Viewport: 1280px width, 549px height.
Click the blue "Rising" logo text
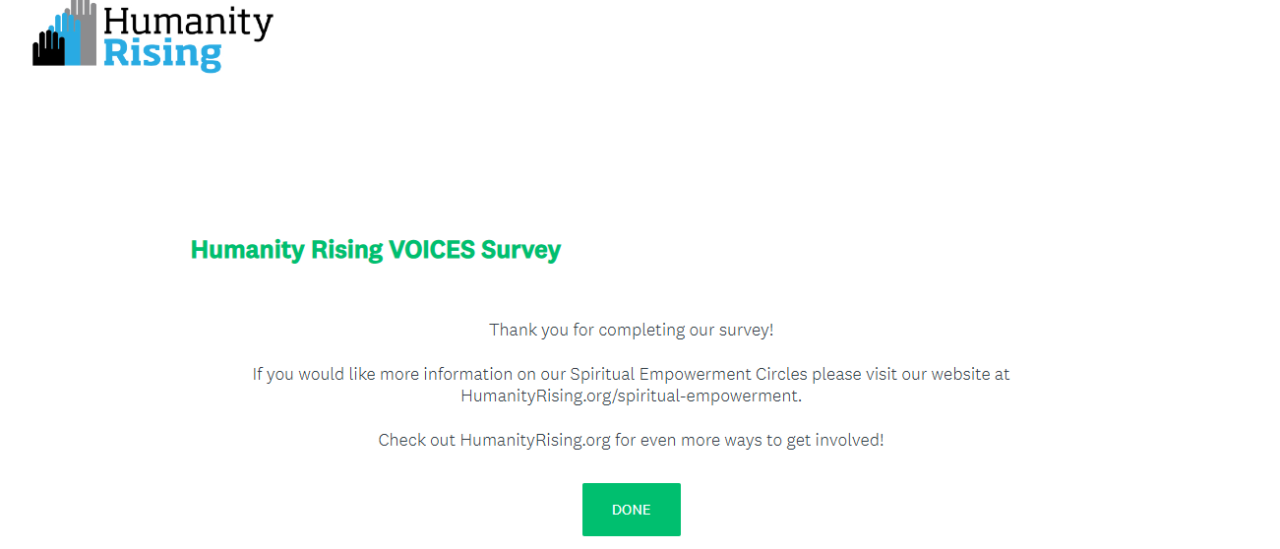click(161, 54)
